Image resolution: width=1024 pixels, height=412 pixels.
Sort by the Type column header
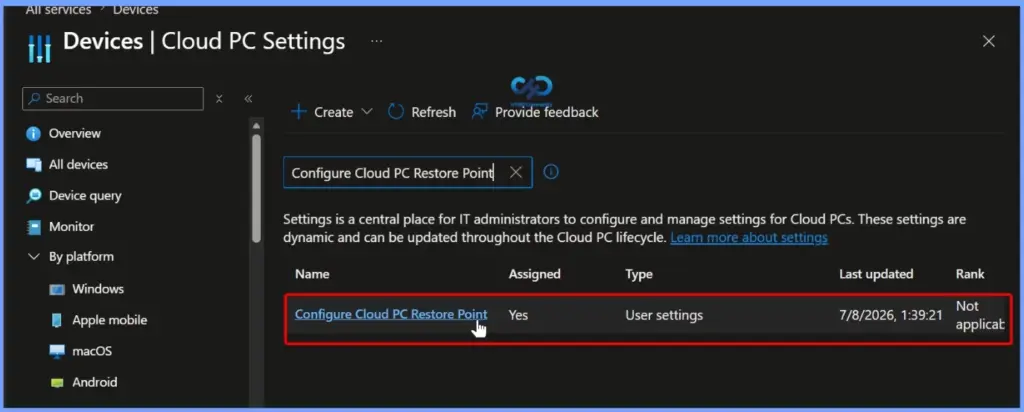[x=639, y=274]
